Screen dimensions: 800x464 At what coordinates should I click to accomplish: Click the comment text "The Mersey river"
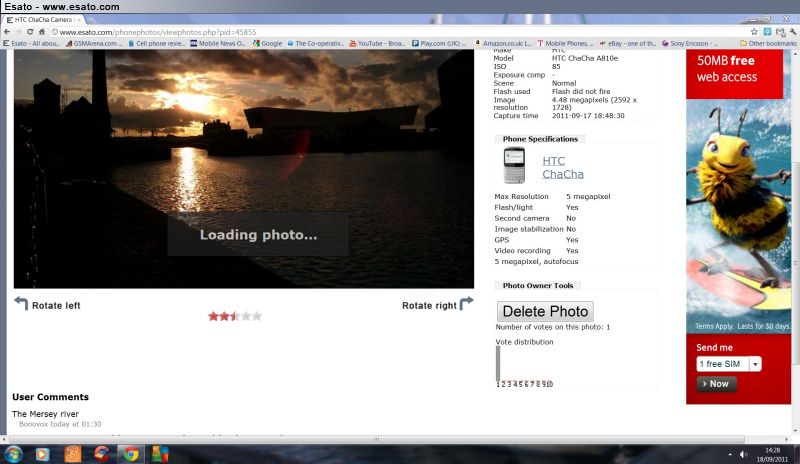pyautogui.click(x=45, y=414)
